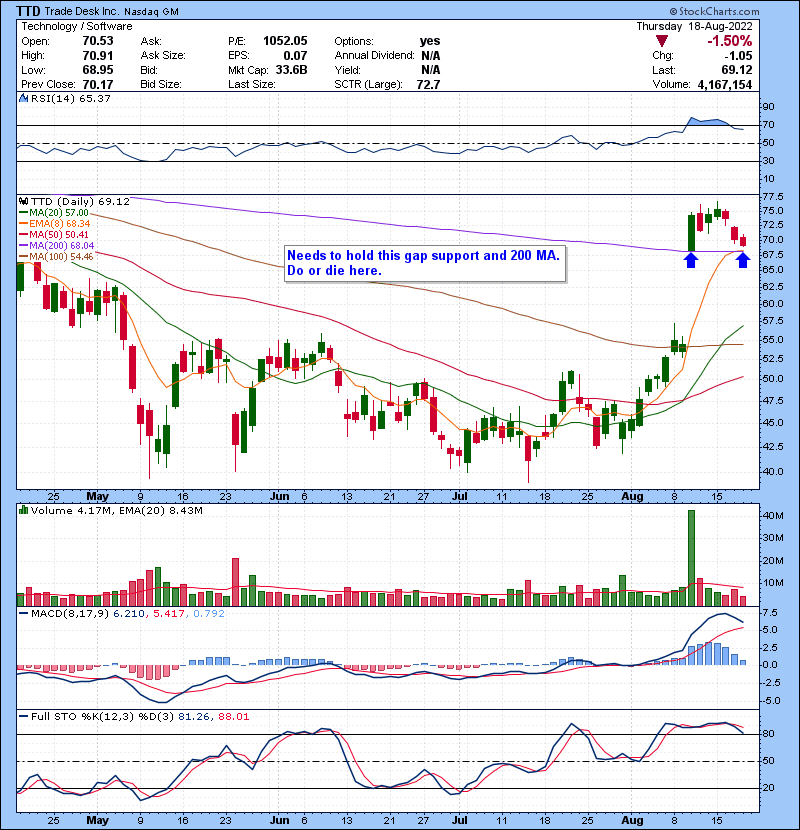Click the MACD histogram value 0.792
This screenshot has height=830, width=800.
click(209, 614)
